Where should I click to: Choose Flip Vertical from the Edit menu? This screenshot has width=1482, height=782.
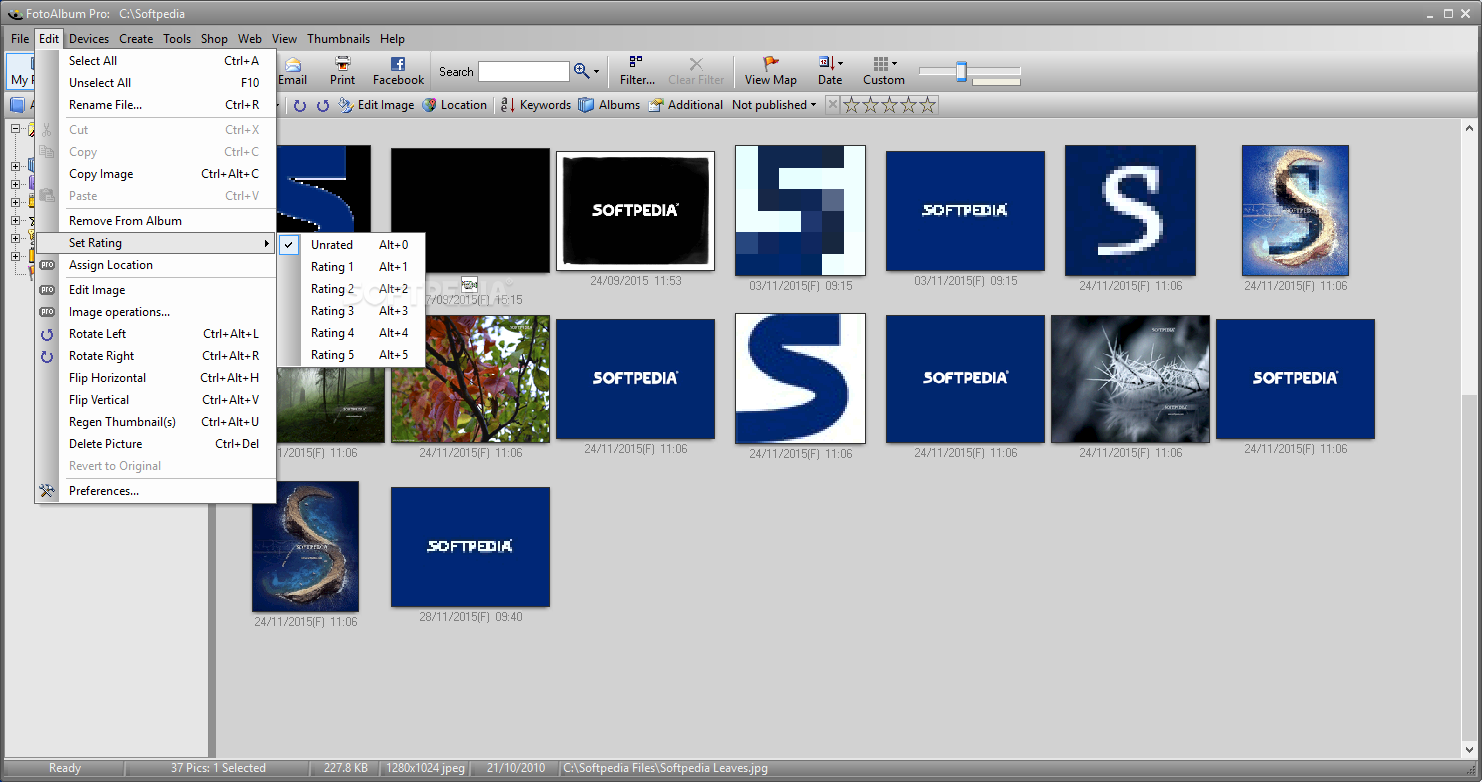coord(155,400)
